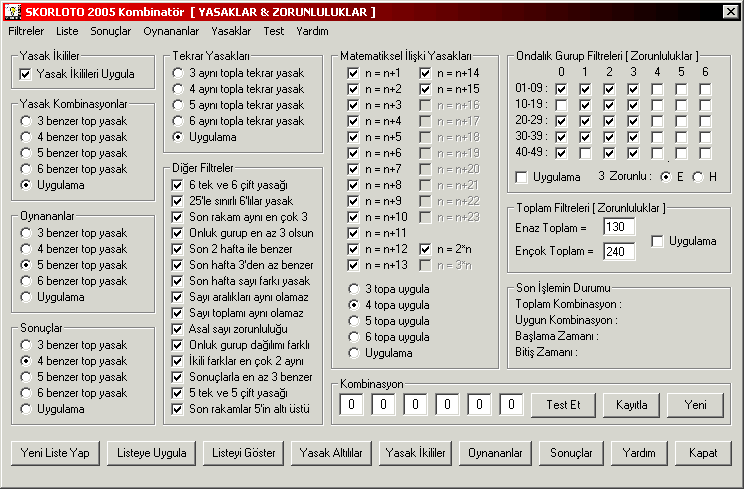The height and width of the screenshot is (489, 744).
Task: Check 30-39 row checkbox in column 6
Action: click(705, 137)
